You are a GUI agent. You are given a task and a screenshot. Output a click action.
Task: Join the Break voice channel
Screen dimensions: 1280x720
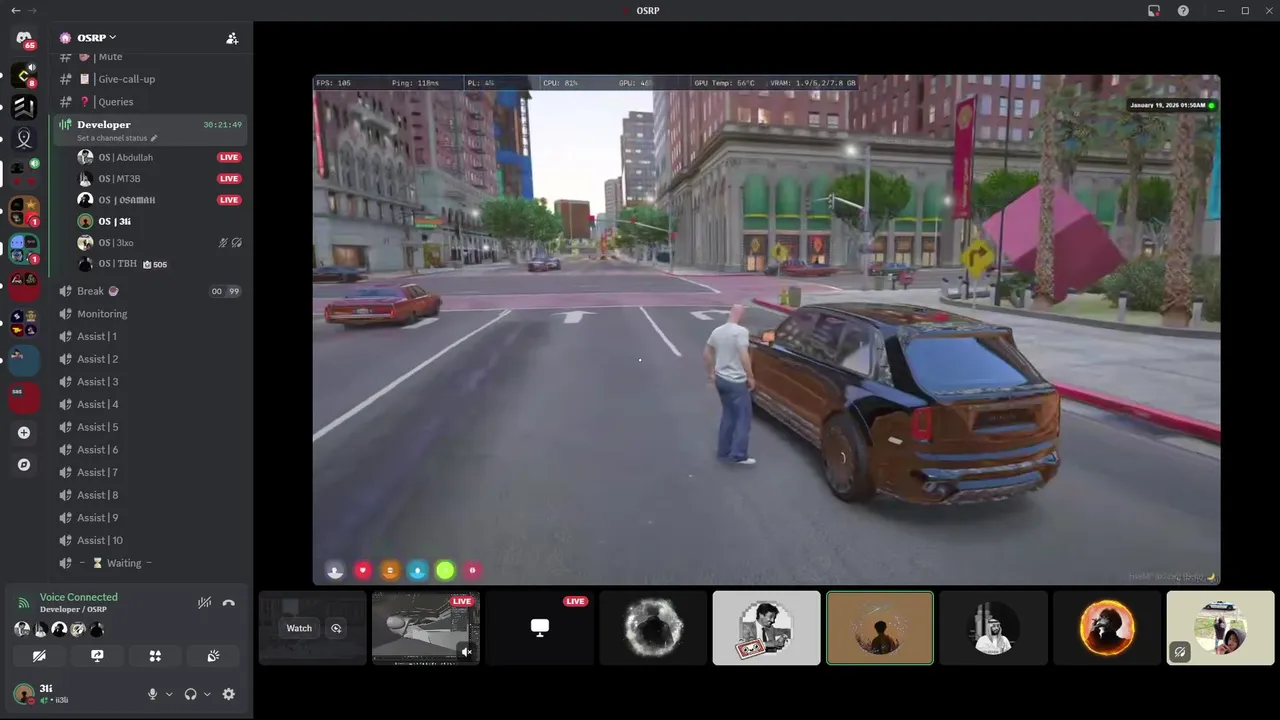(150, 291)
